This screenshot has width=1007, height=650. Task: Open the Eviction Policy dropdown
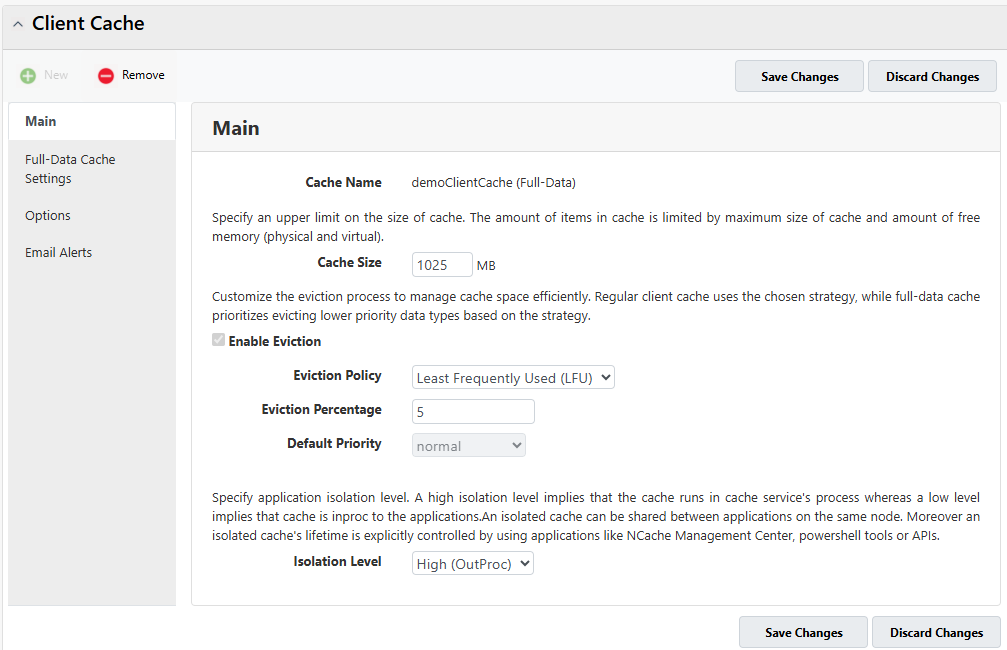click(513, 378)
